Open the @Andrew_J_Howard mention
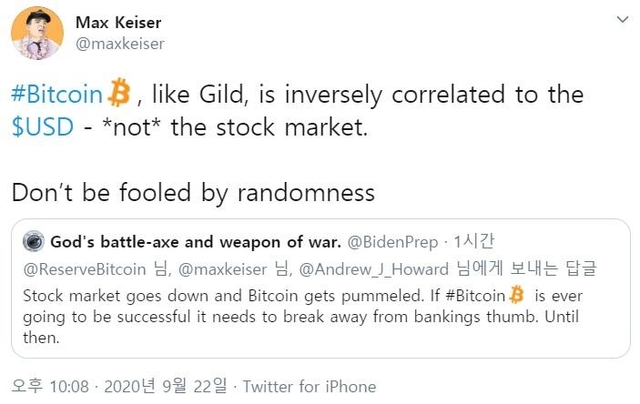 pyautogui.click(x=373, y=269)
